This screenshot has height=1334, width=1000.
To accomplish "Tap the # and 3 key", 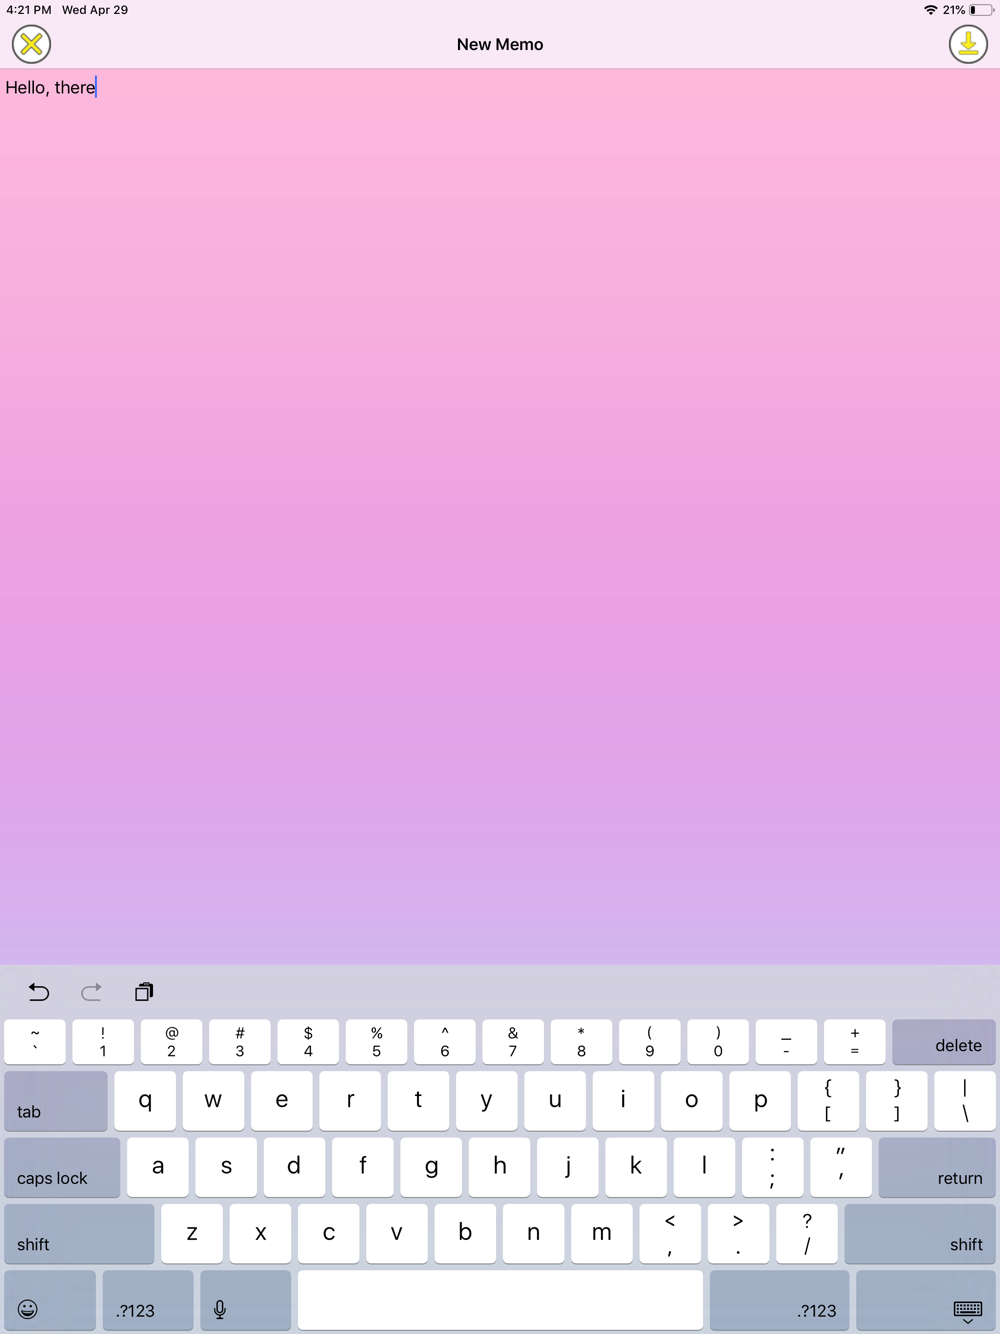I will click(x=240, y=1042).
